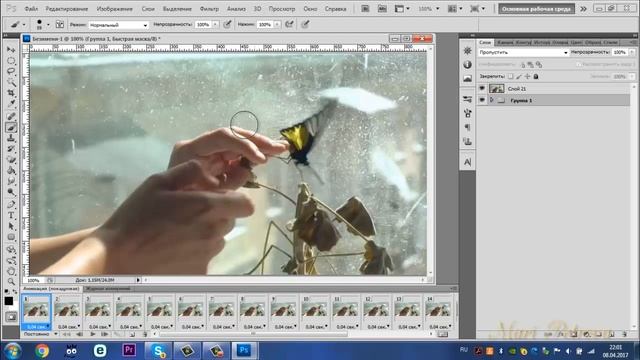Image resolution: width=640 pixels, height=360 pixels.
Task: Enable lock image pixels brush icon
Action: click(x=519, y=76)
